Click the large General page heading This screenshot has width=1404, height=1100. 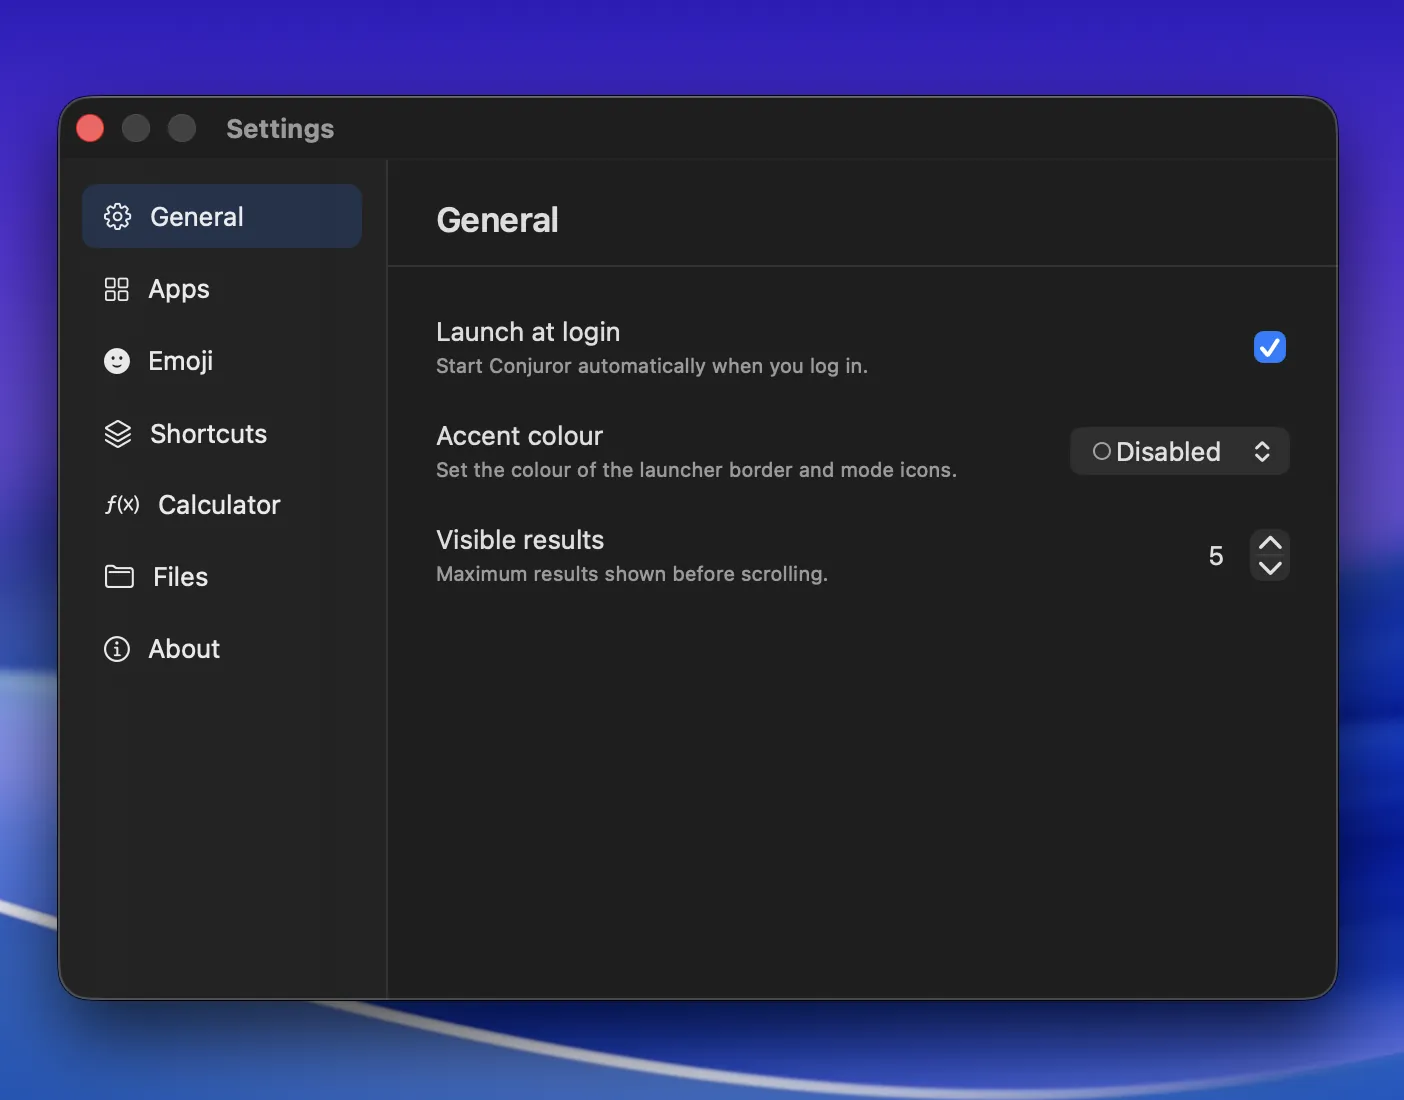(x=498, y=220)
